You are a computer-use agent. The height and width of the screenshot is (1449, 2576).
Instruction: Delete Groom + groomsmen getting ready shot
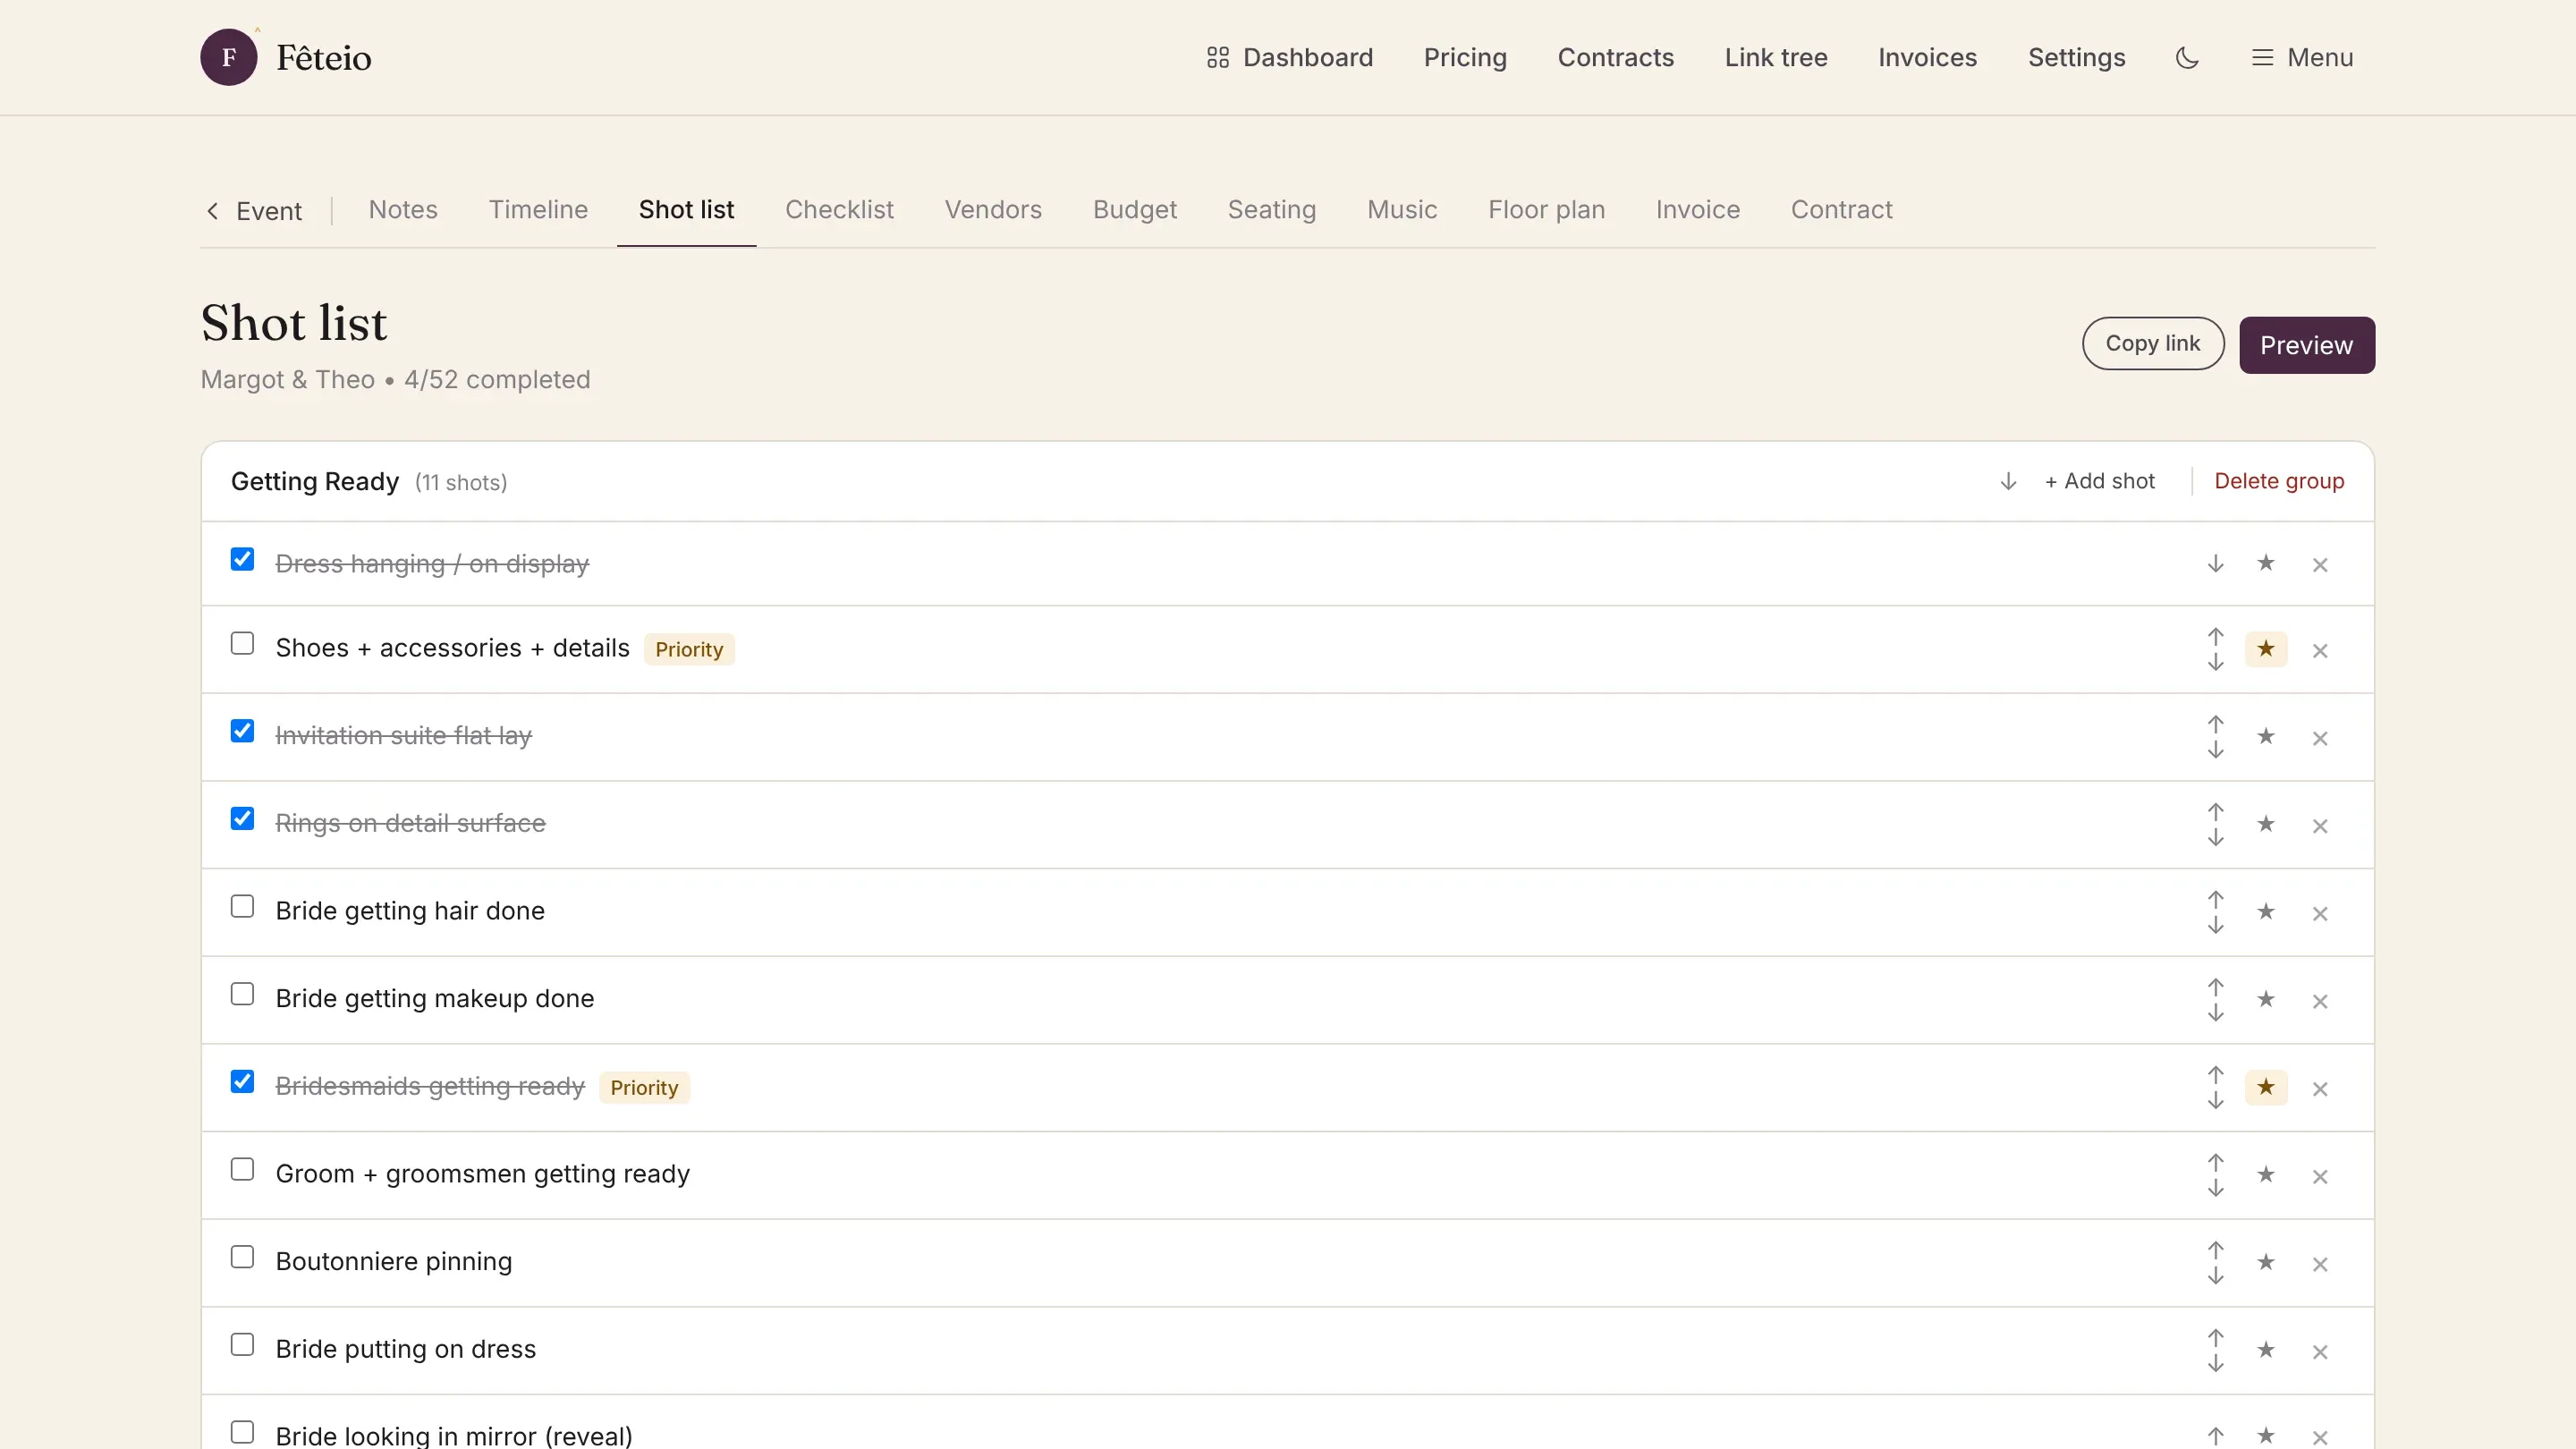coord(2320,1177)
